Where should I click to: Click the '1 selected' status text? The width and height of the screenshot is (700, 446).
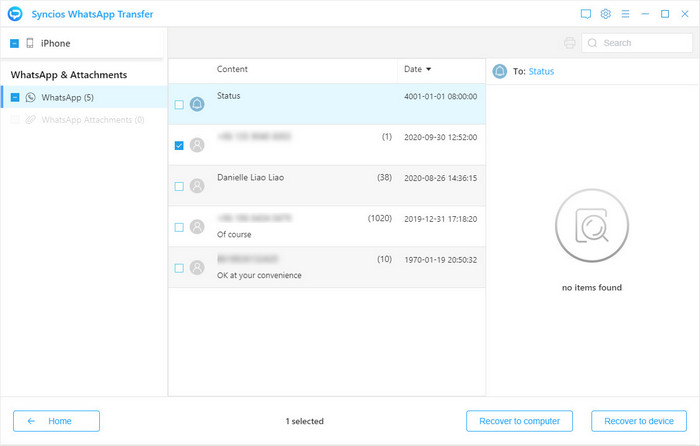pos(304,421)
